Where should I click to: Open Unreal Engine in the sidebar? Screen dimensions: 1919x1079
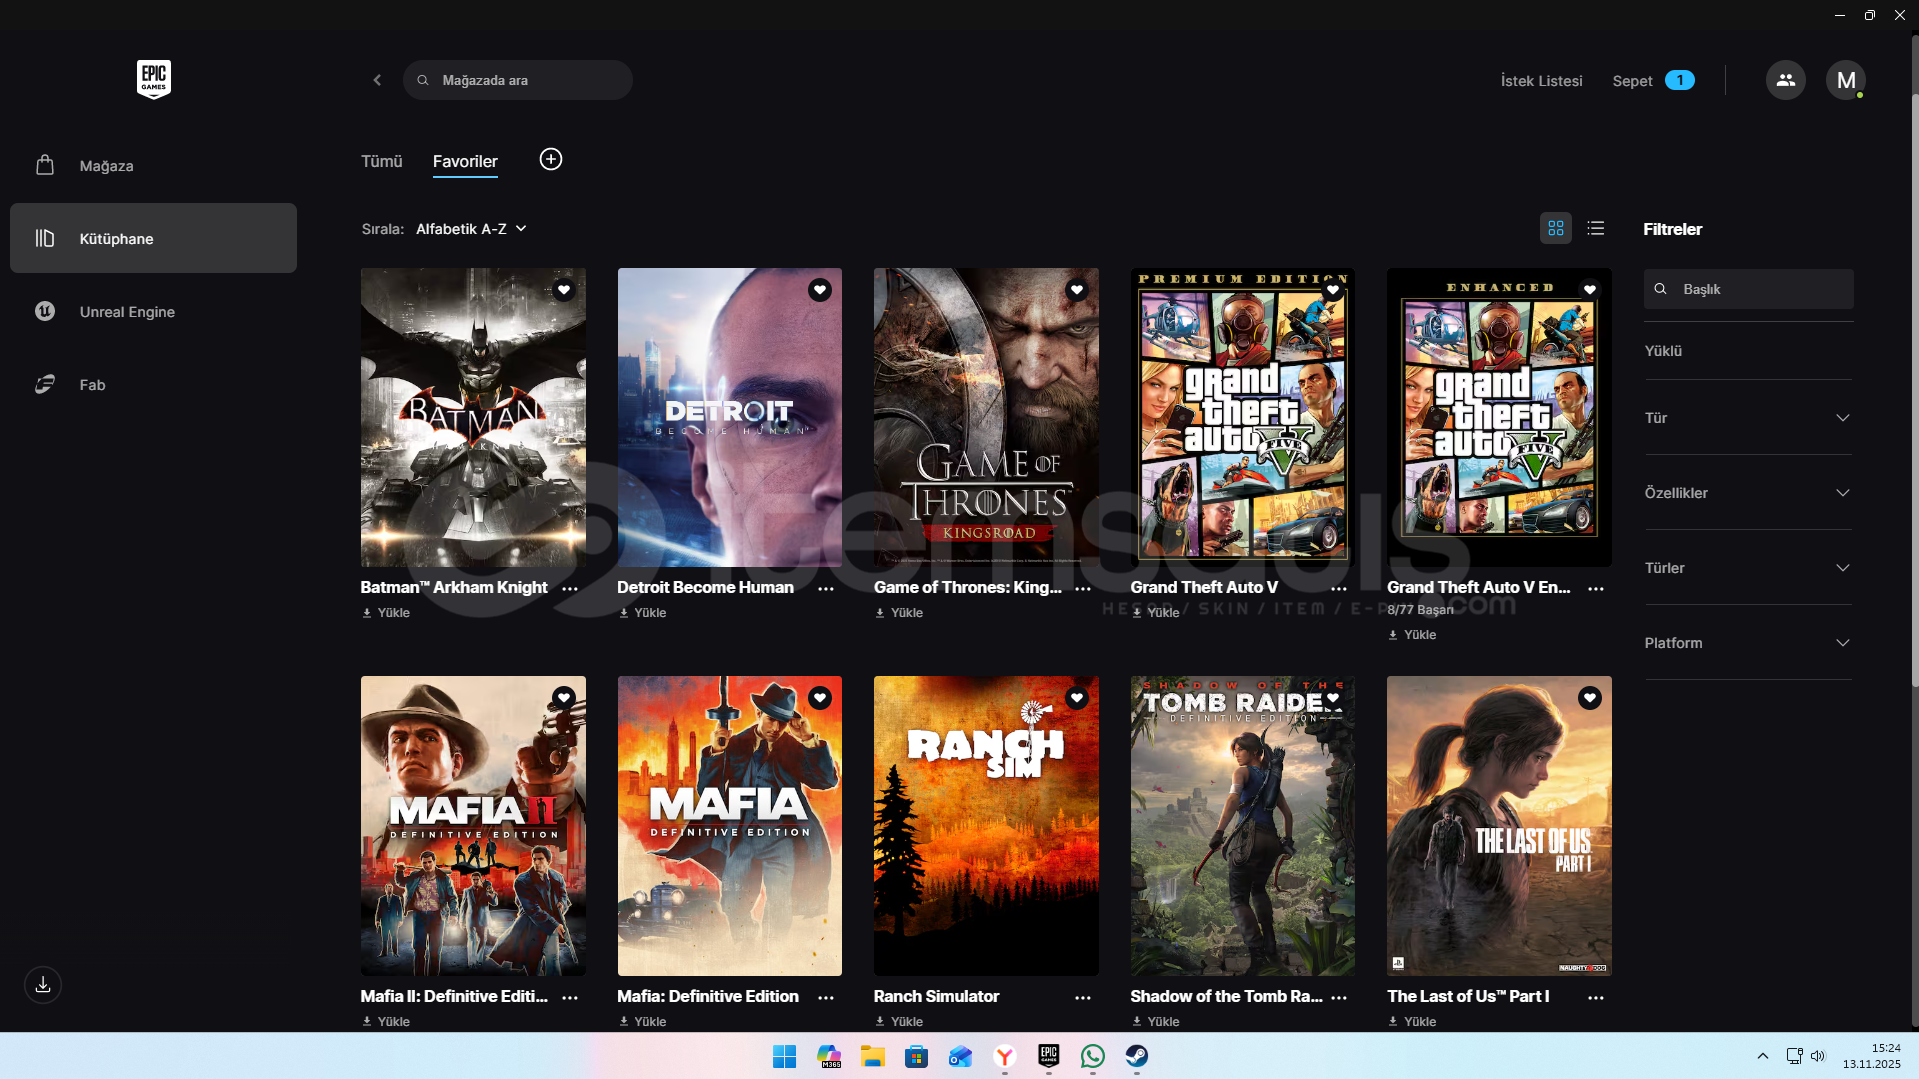[x=127, y=312]
